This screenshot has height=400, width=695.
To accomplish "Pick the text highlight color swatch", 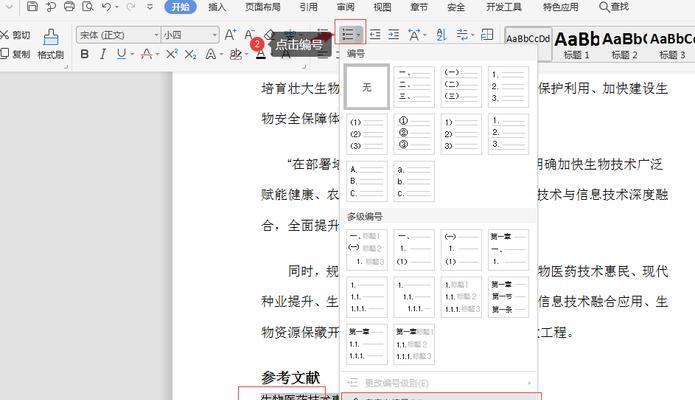I will (235, 54).
